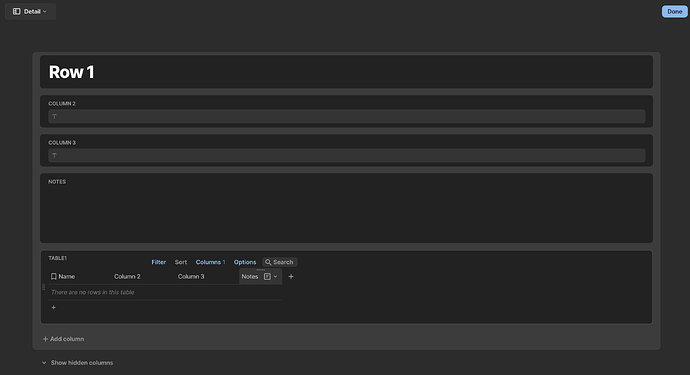The image size is (690, 375).
Task: Open the table Options menu
Action: (x=245, y=262)
